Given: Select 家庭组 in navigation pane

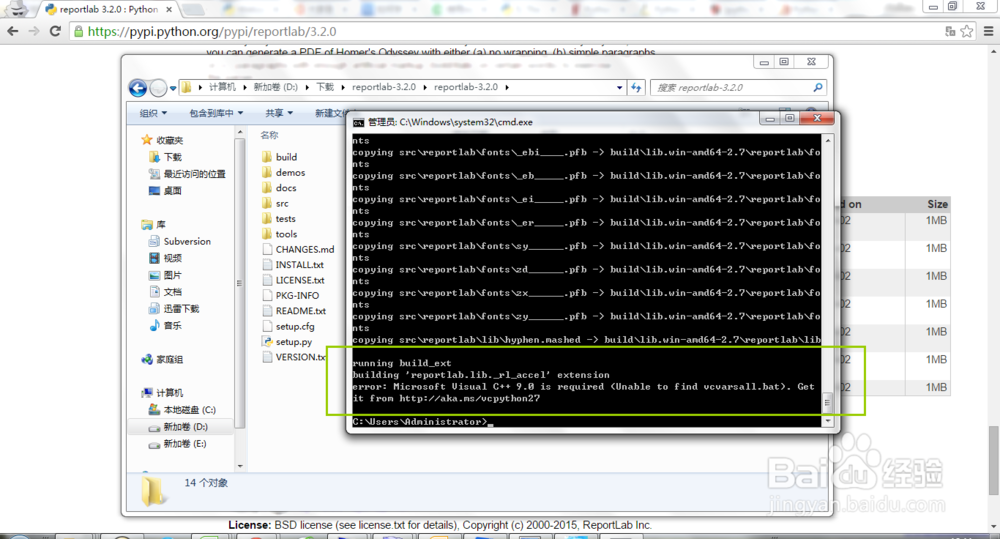Looking at the screenshot, I should pos(170,359).
